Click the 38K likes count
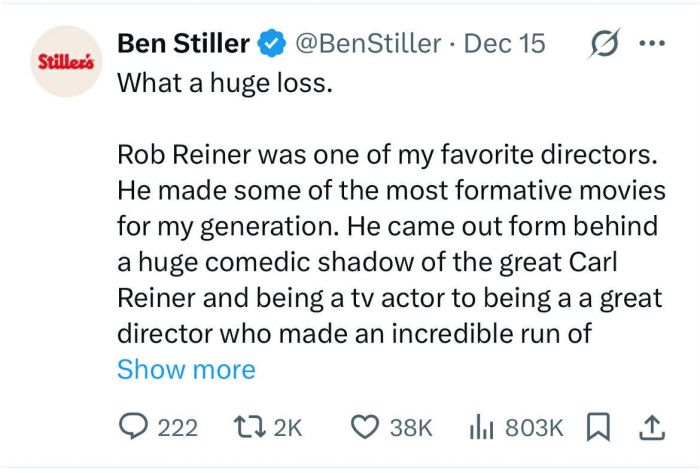The height and width of the screenshot is (473, 700). pyautogui.click(x=410, y=427)
